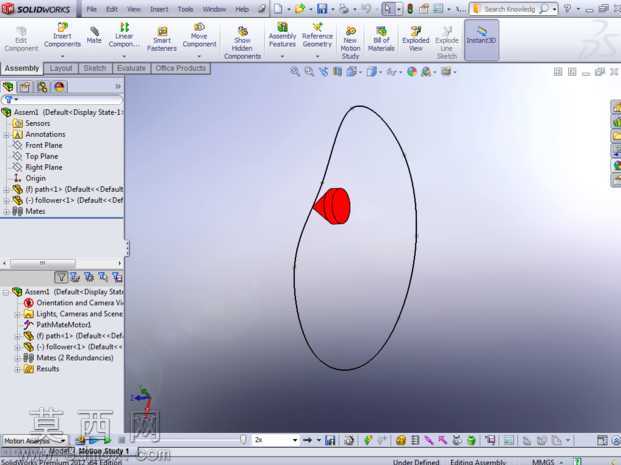Switch to the Evaluate tab

[131, 68]
